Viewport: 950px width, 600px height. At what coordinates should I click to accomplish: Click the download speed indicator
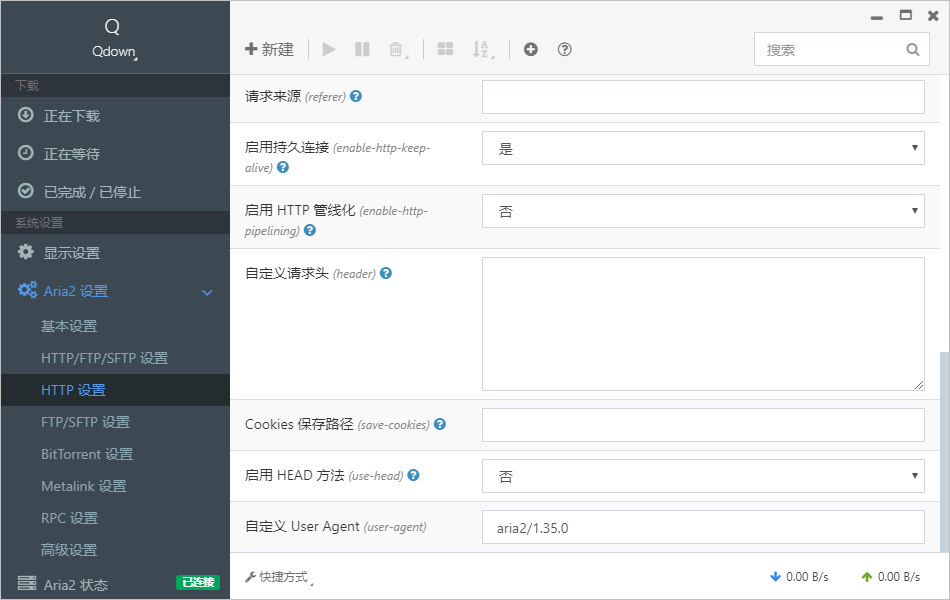pyautogui.click(x=799, y=577)
